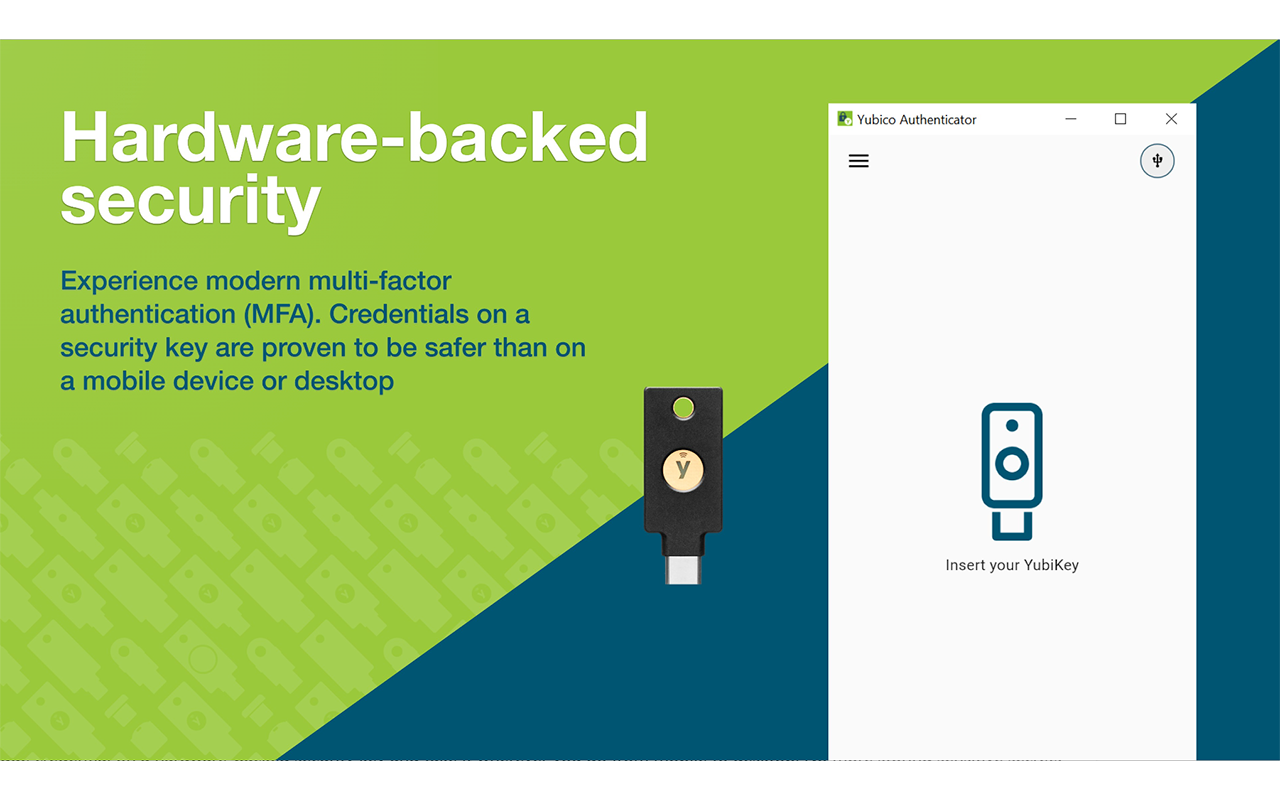
Task: Click the round USB device button
Action: click(x=1157, y=161)
